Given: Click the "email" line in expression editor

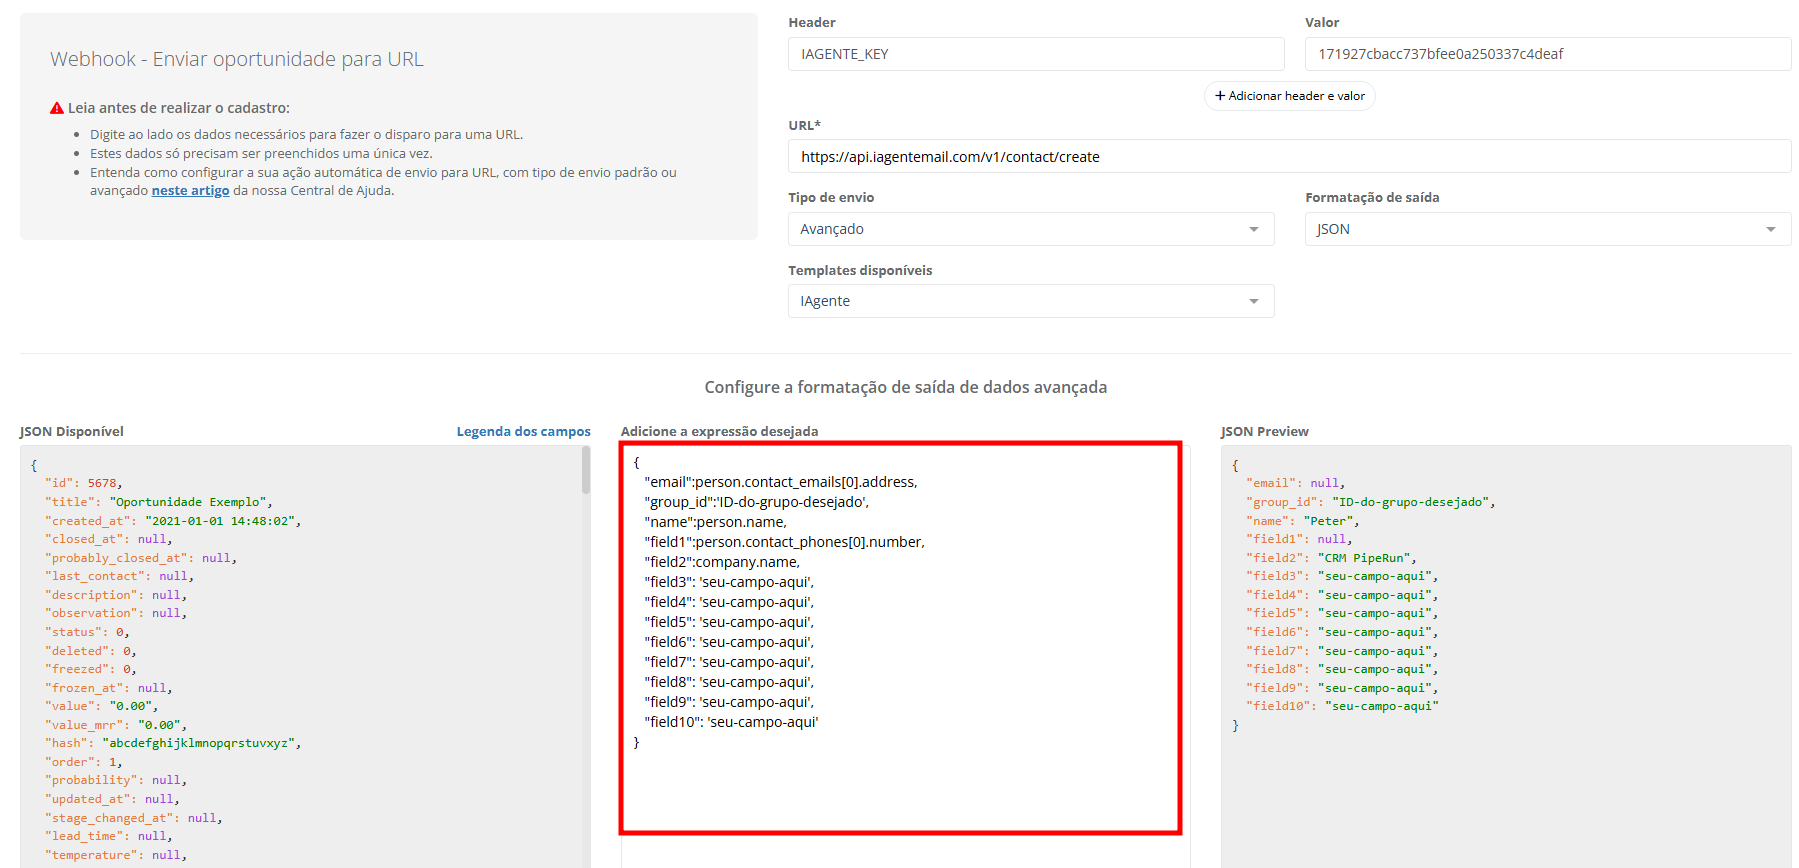Looking at the screenshot, I should [x=780, y=482].
